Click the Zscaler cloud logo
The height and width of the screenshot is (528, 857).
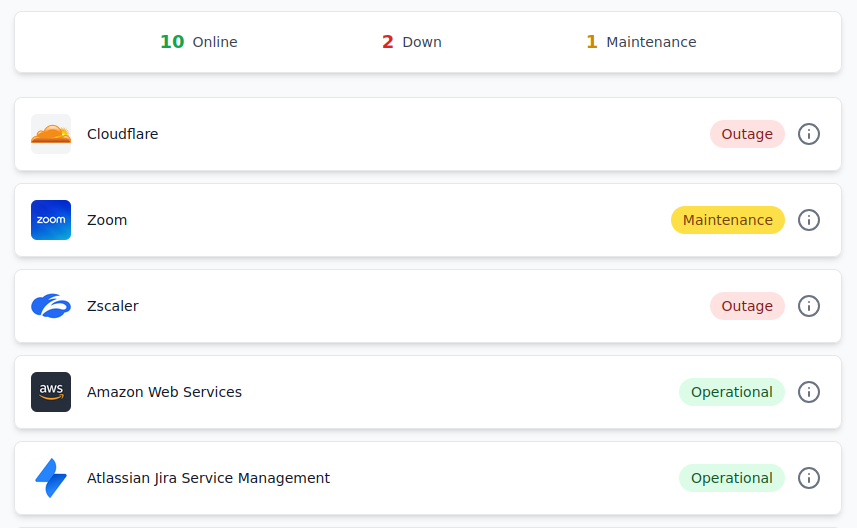coord(51,306)
